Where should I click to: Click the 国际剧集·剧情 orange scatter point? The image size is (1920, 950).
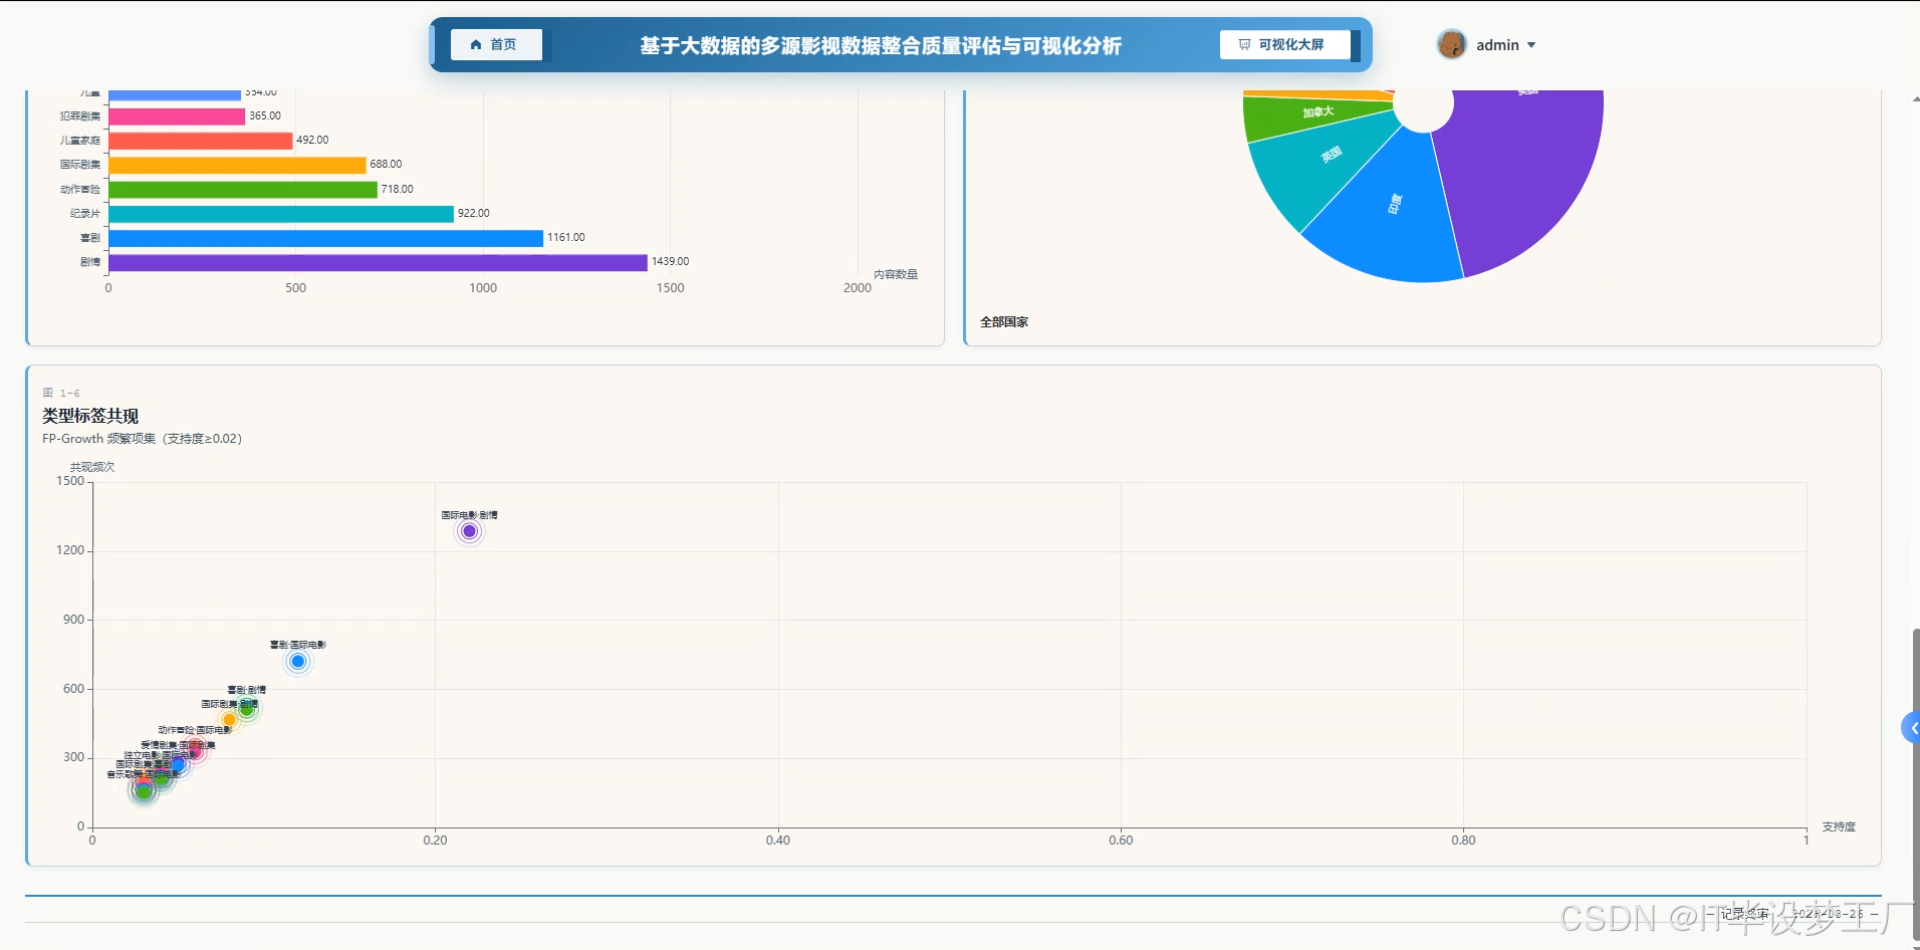coord(229,720)
